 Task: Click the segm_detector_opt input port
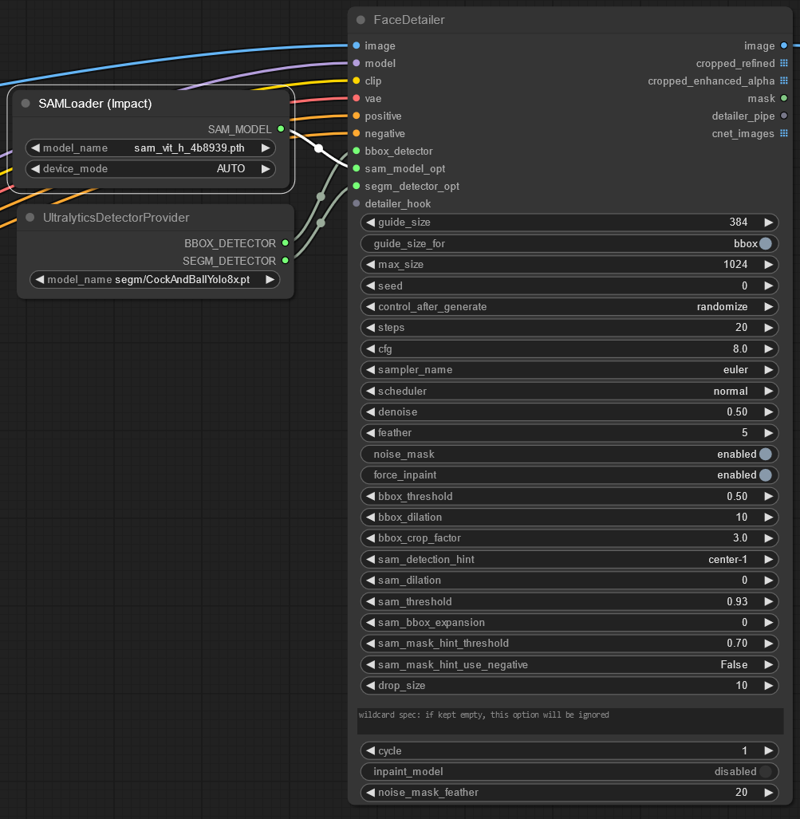tap(356, 186)
